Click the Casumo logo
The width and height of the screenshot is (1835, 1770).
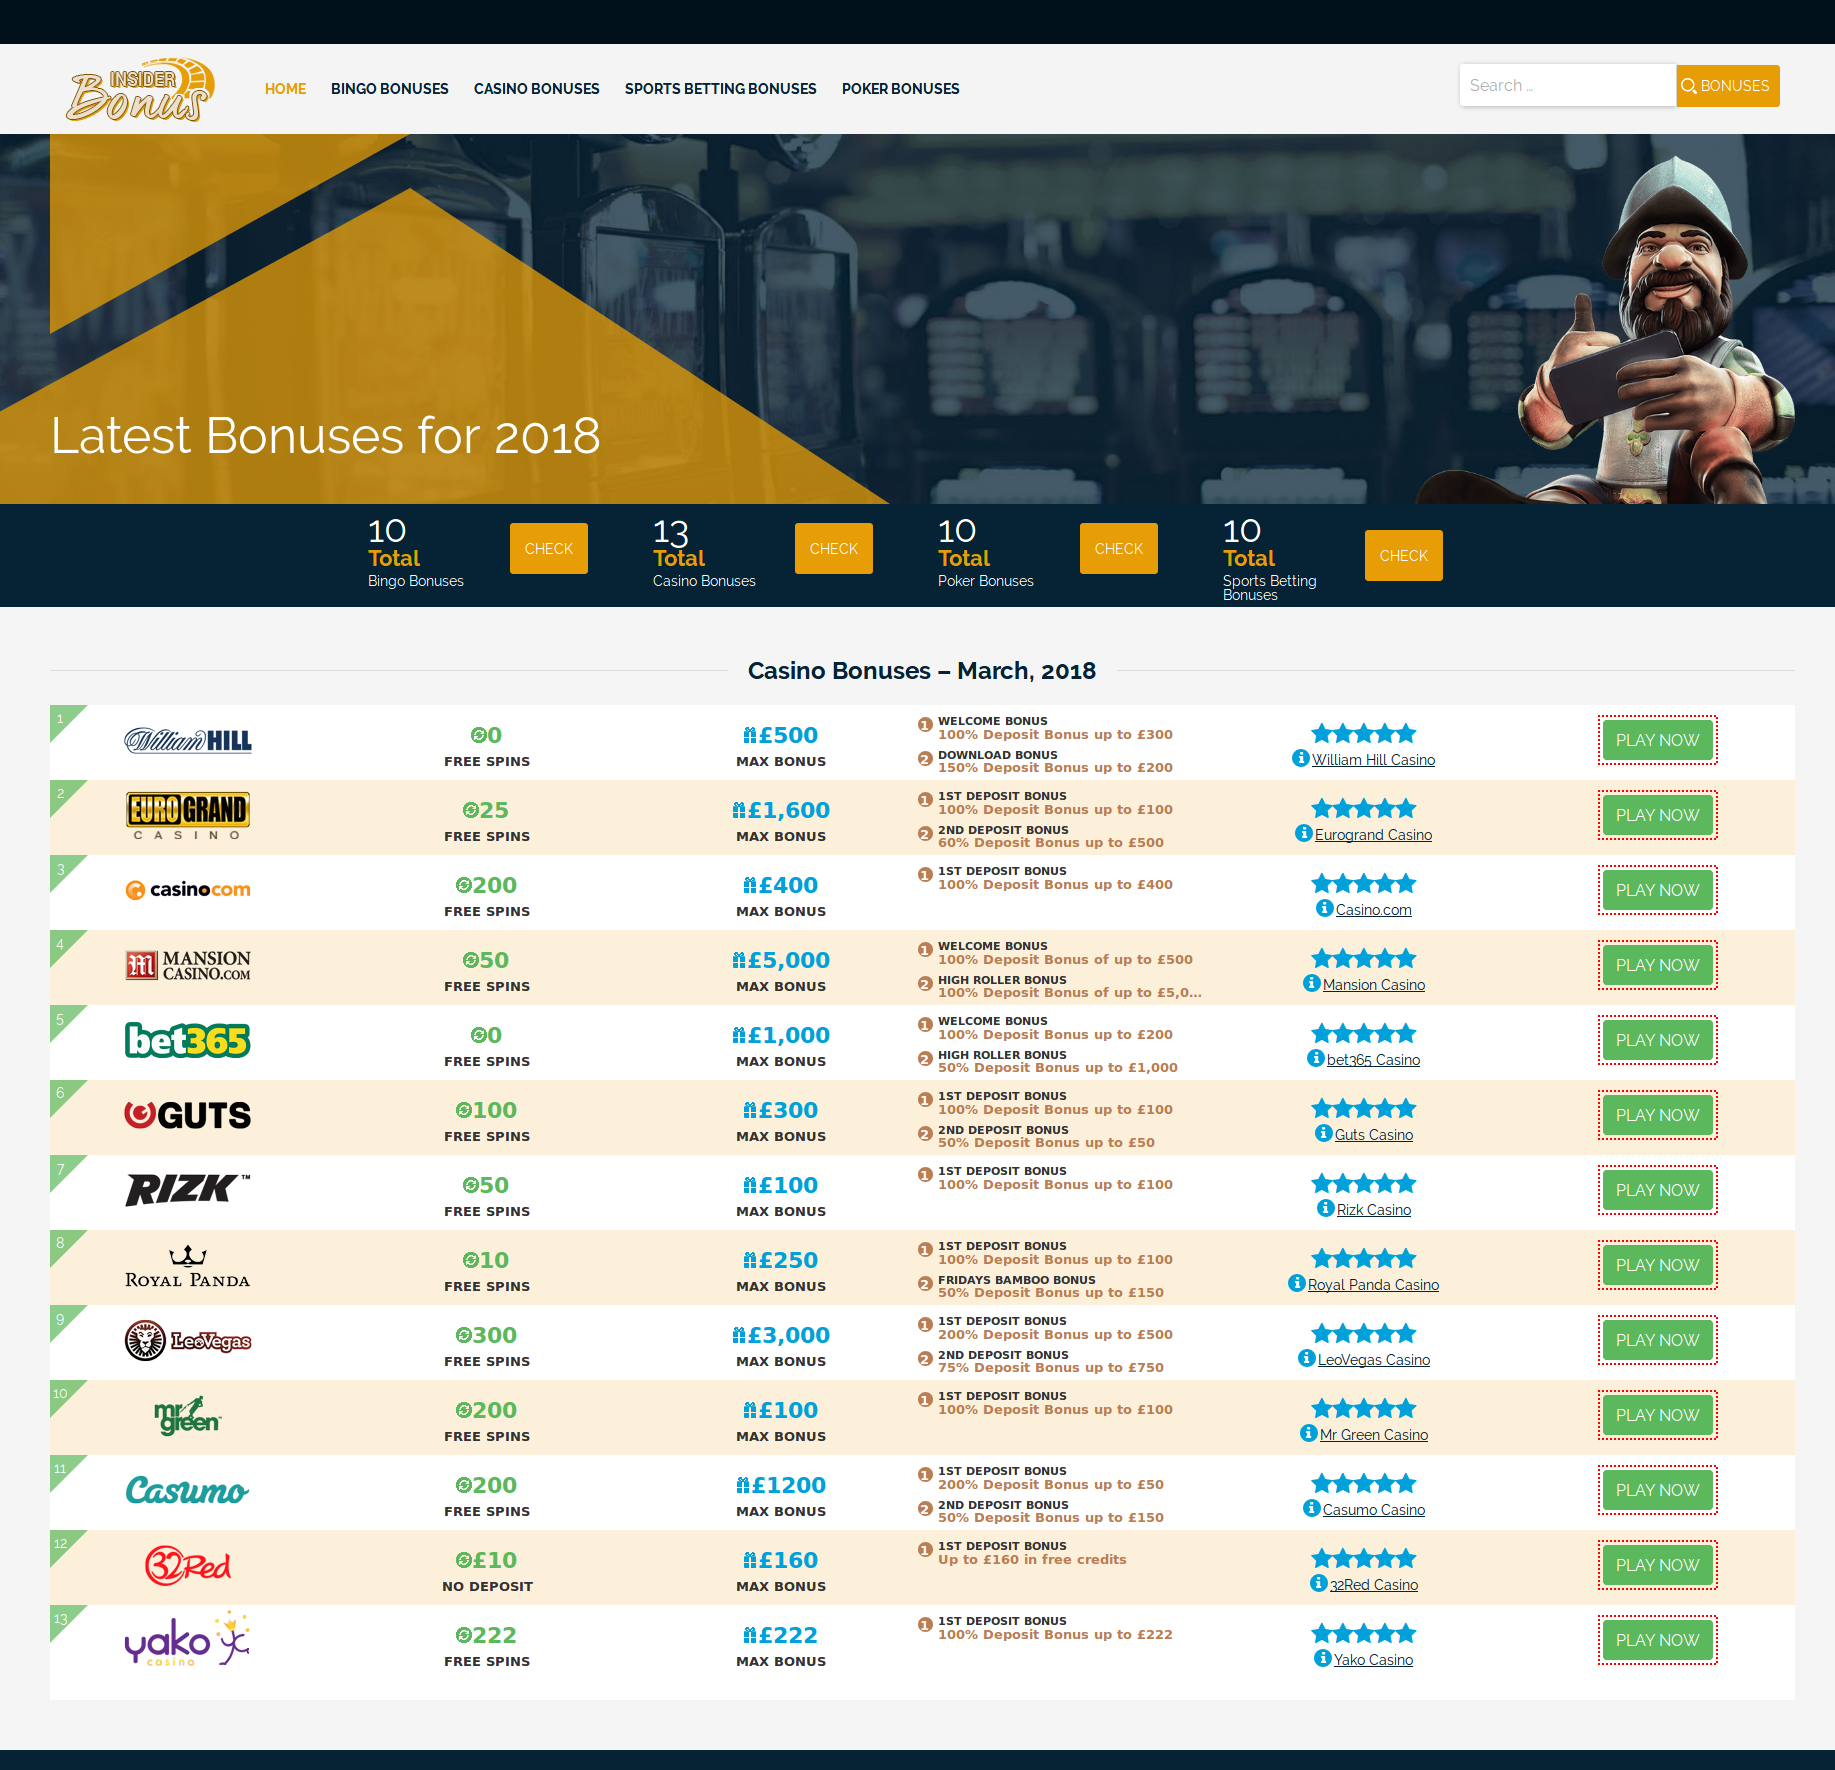pos(188,1491)
